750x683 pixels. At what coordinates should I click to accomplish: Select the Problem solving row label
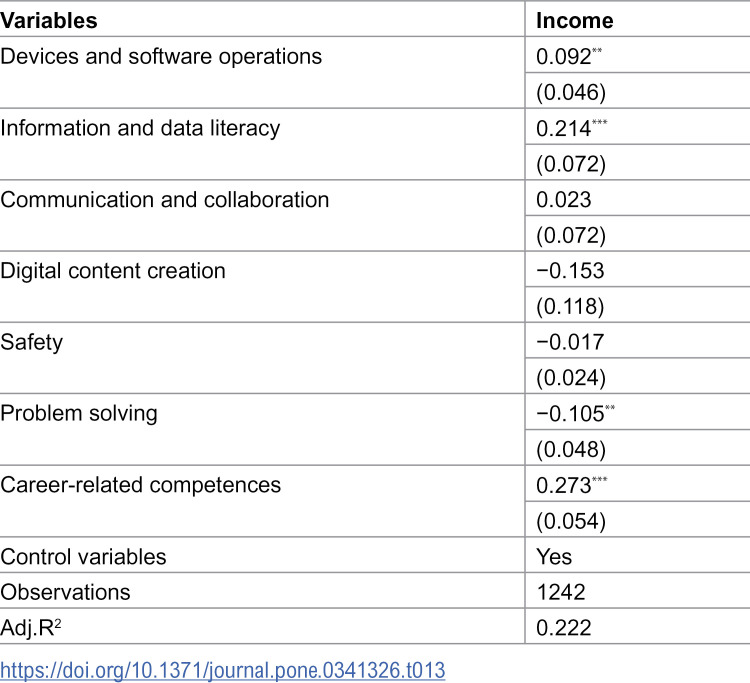78,414
